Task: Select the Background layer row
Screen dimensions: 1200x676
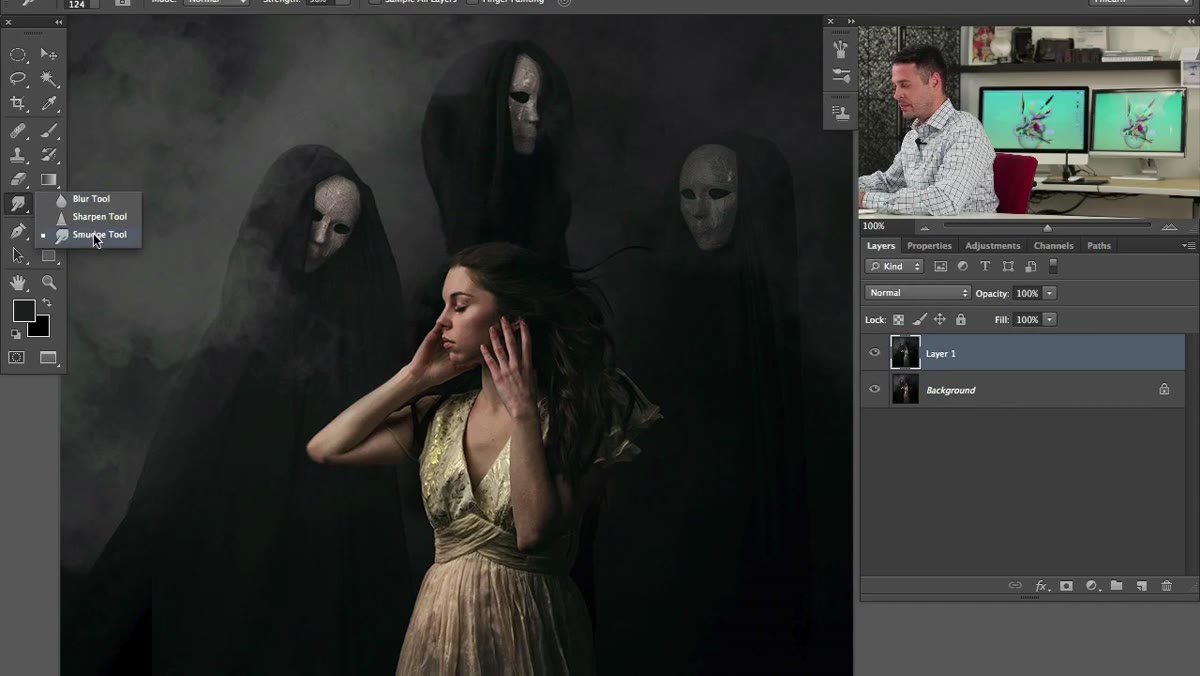Action: point(1023,389)
